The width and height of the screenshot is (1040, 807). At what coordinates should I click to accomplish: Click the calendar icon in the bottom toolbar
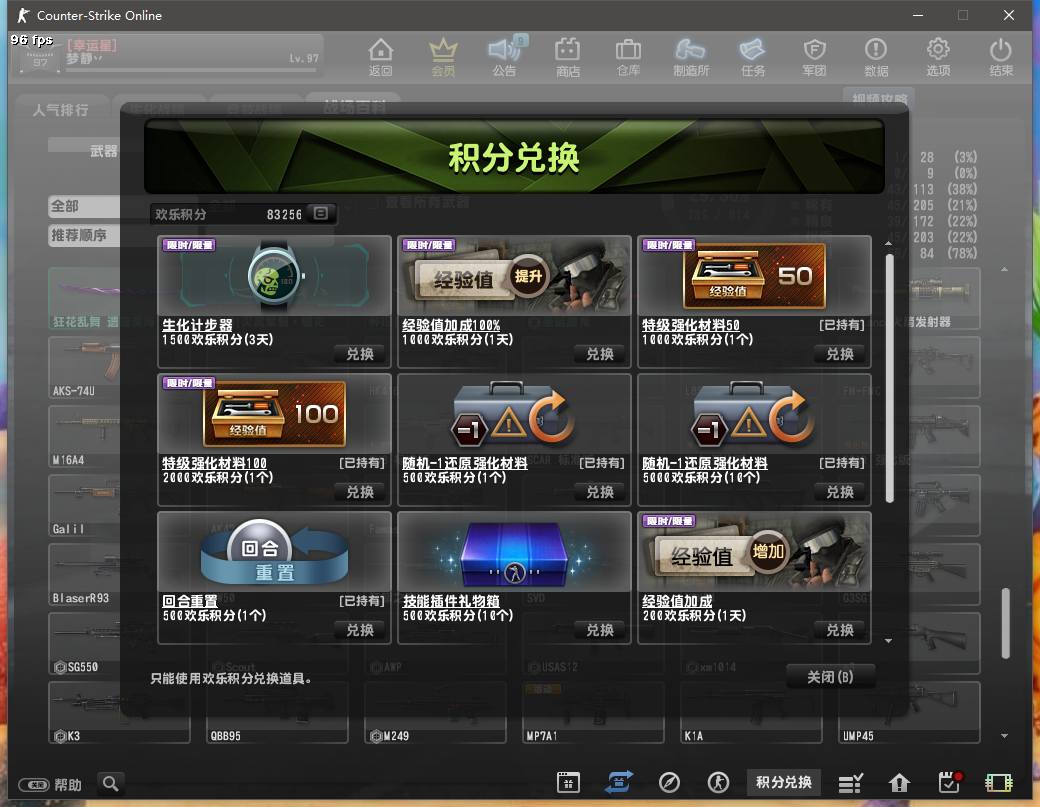[x=568, y=782]
